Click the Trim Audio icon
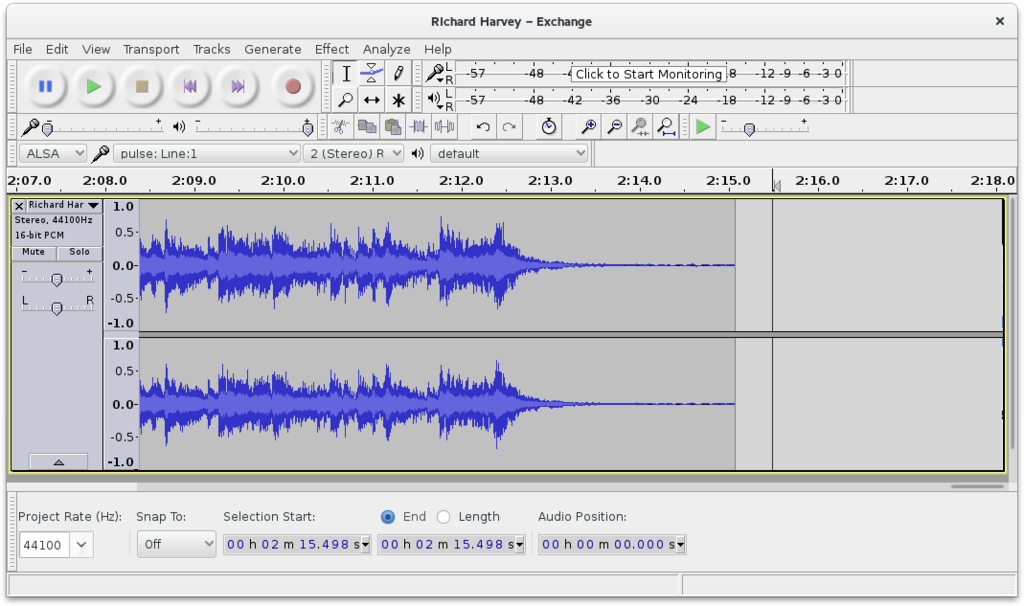Screen dimensions: 1024x606 point(419,127)
